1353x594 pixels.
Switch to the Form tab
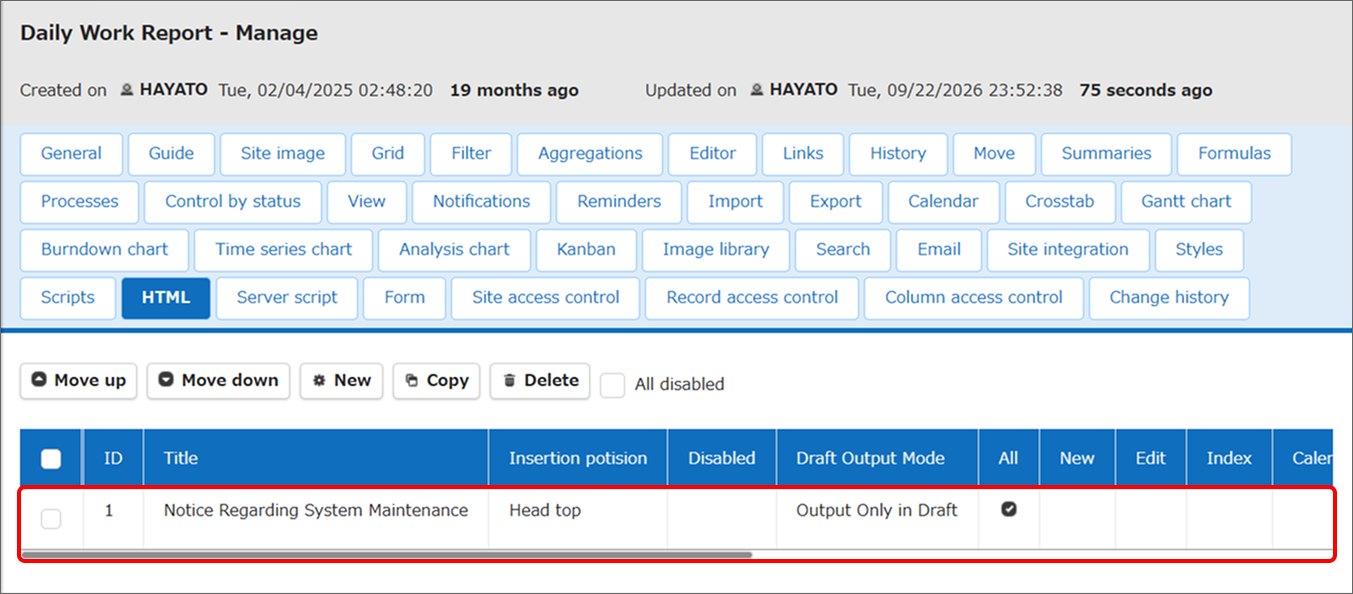(x=404, y=298)
